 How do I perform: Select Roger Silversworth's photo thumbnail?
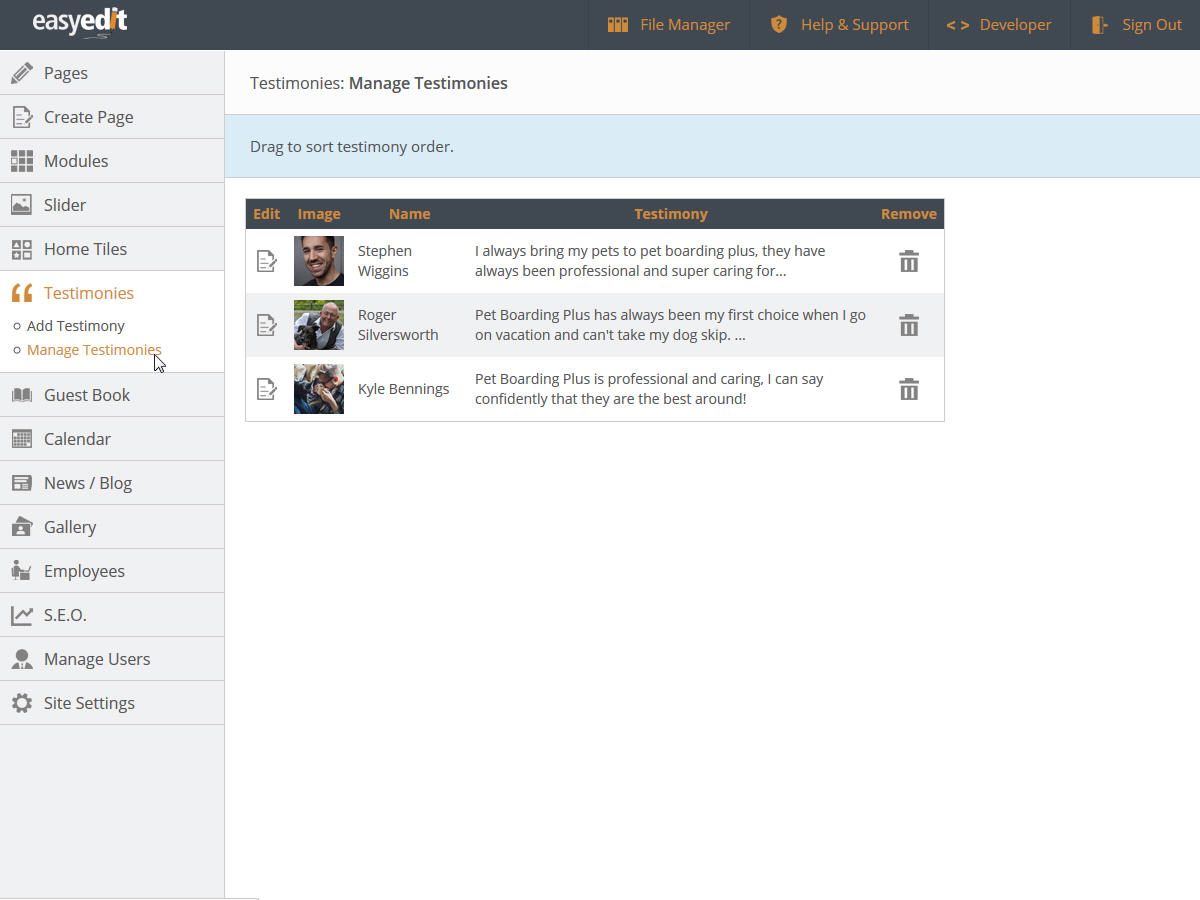click(x=319, y=325)
